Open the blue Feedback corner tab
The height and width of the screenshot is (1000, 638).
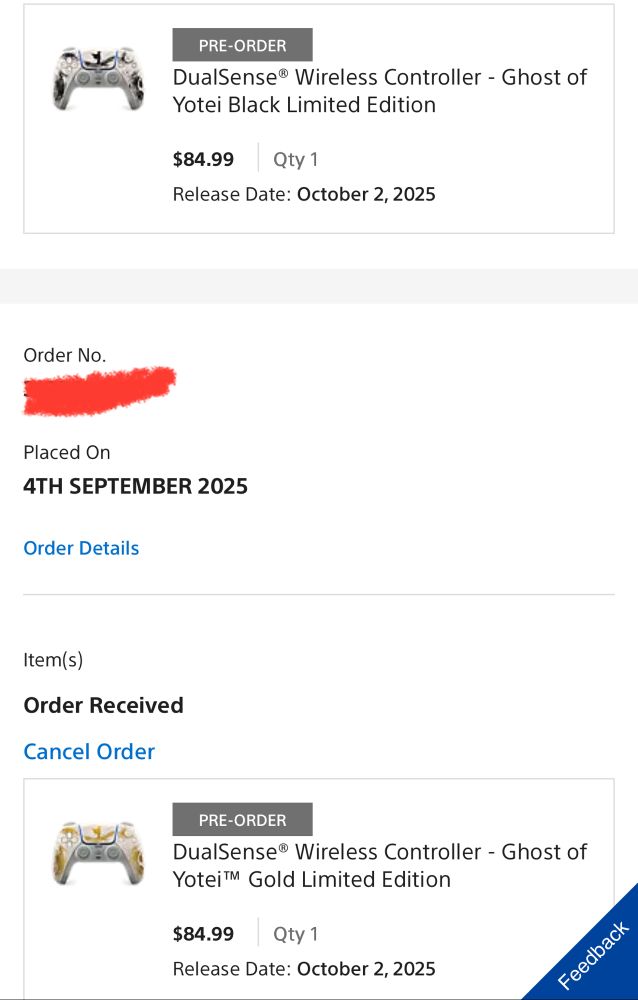click(x=586, y=950)
